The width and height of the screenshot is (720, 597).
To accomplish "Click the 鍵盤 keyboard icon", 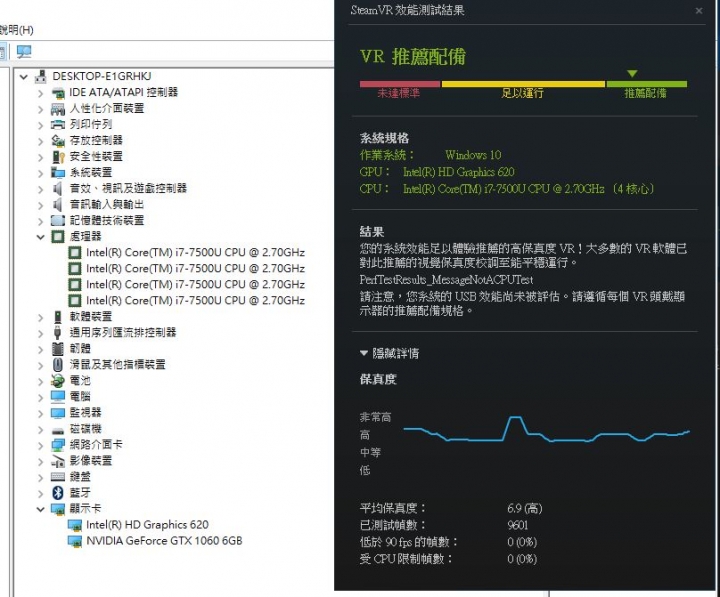I will [58, 477].
